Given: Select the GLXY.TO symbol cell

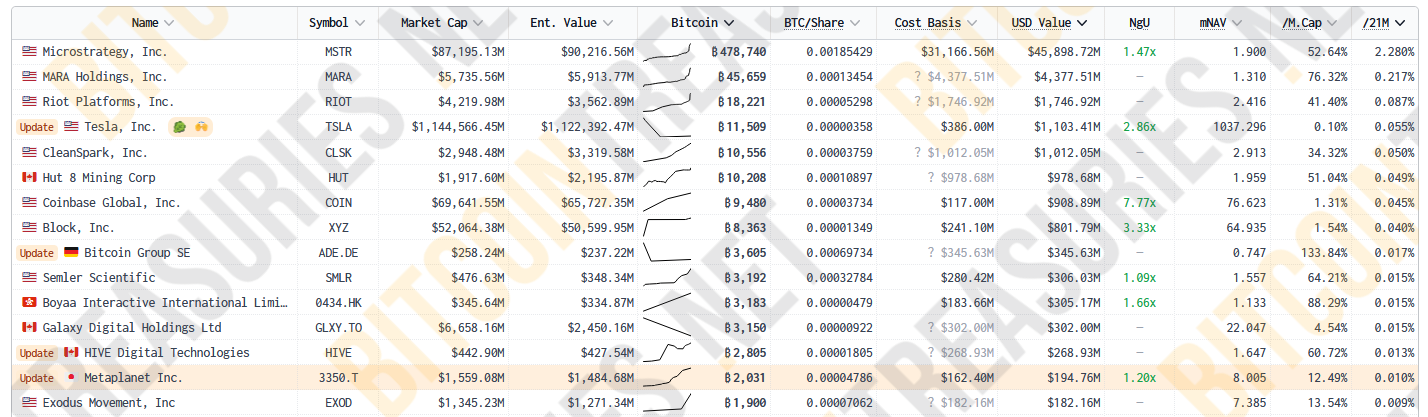Looking at the screenshot, I should click(x=338, y=327).
